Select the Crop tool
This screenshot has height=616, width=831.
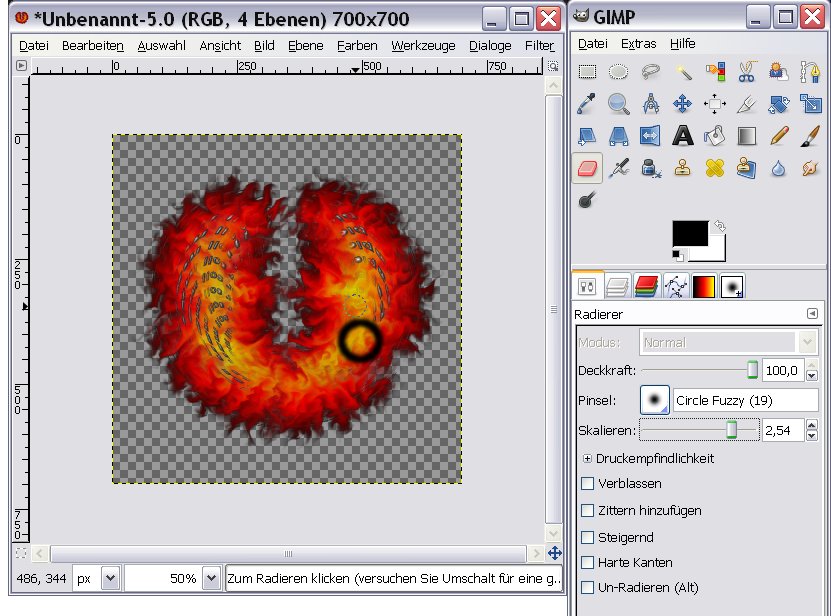746,104
